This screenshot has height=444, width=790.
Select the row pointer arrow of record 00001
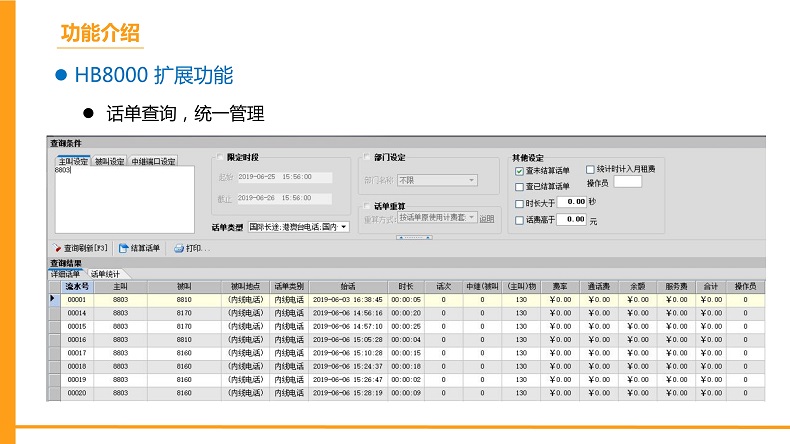pos(53,299)
